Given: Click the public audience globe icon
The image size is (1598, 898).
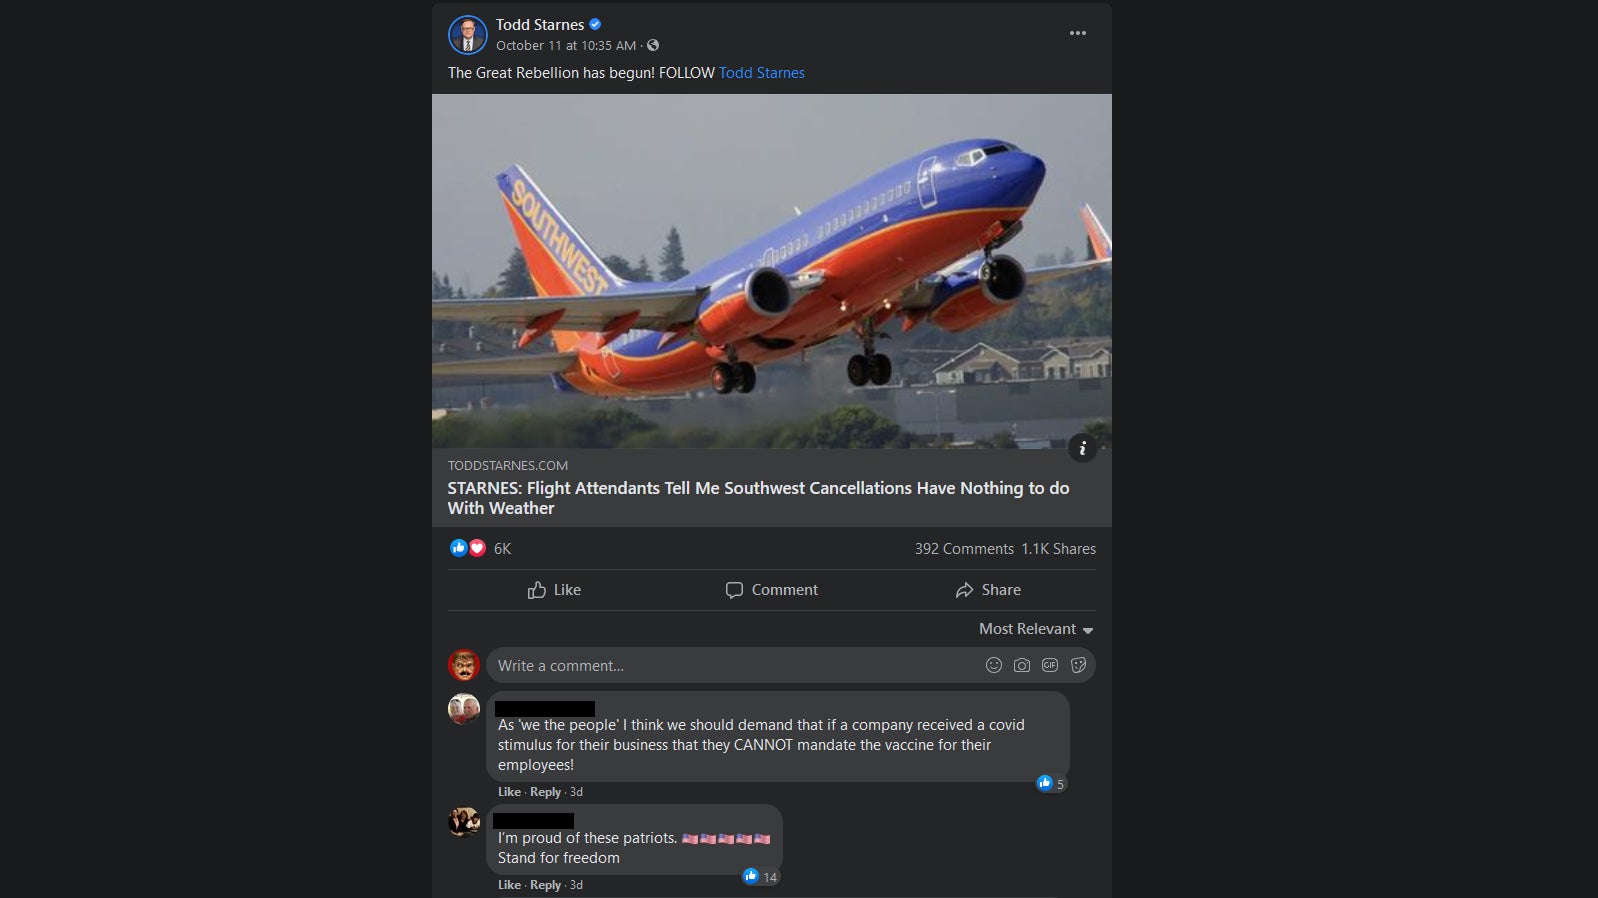Looking at the screenshot, I should click(653, 46).
